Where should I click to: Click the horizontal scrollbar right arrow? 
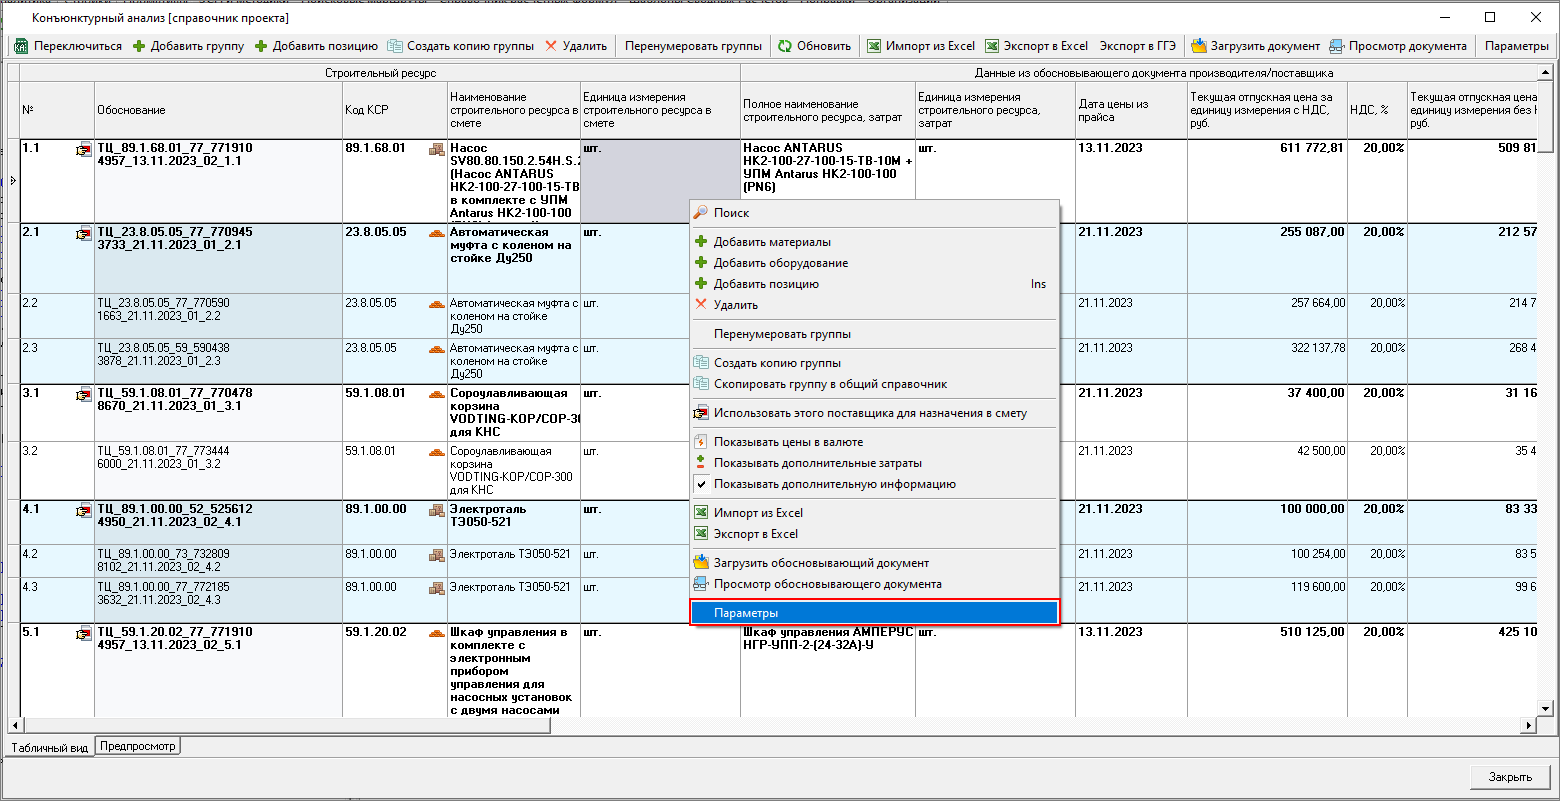pos(1528,725)
